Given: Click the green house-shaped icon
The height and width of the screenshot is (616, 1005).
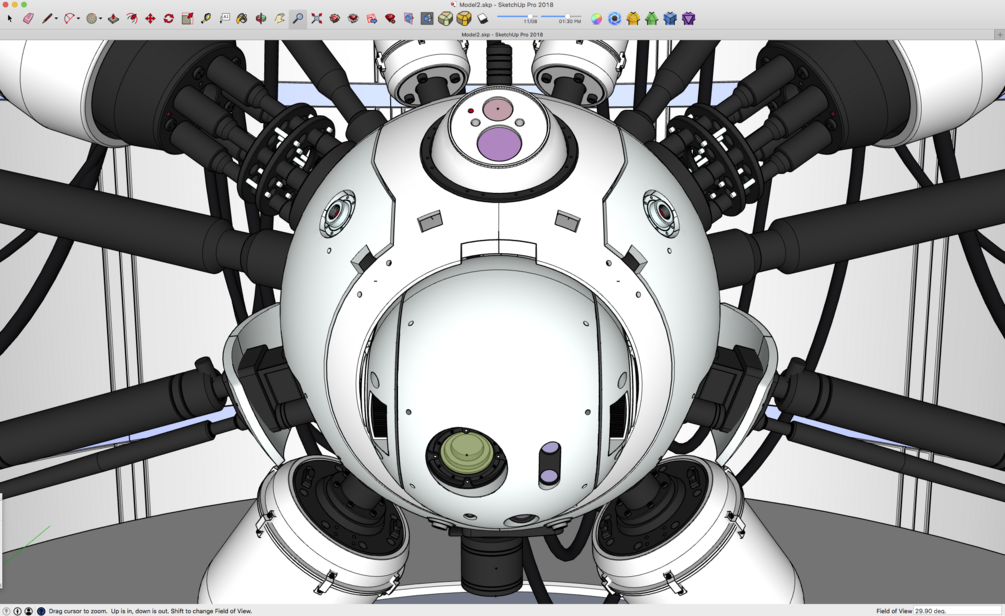Looking at the screenshot, I should click(652, 19).
